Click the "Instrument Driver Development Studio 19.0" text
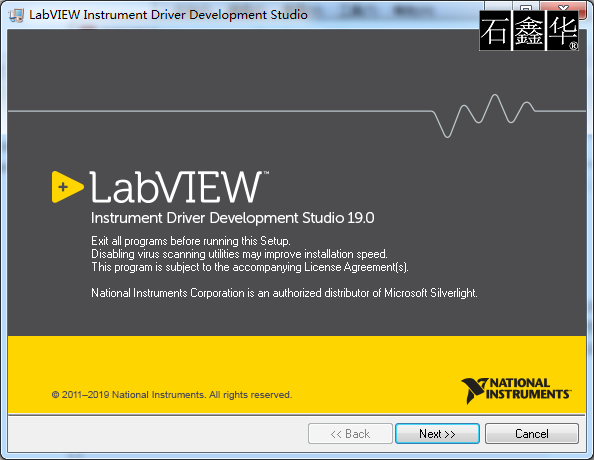594x460 pixels. pyautogui.click(x=233, y=218)
